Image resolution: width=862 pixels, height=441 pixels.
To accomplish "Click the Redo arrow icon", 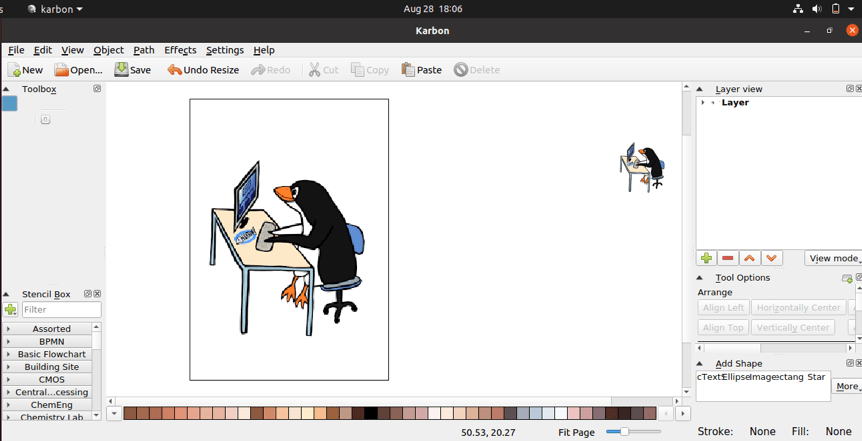I will [x=258, y=70].
